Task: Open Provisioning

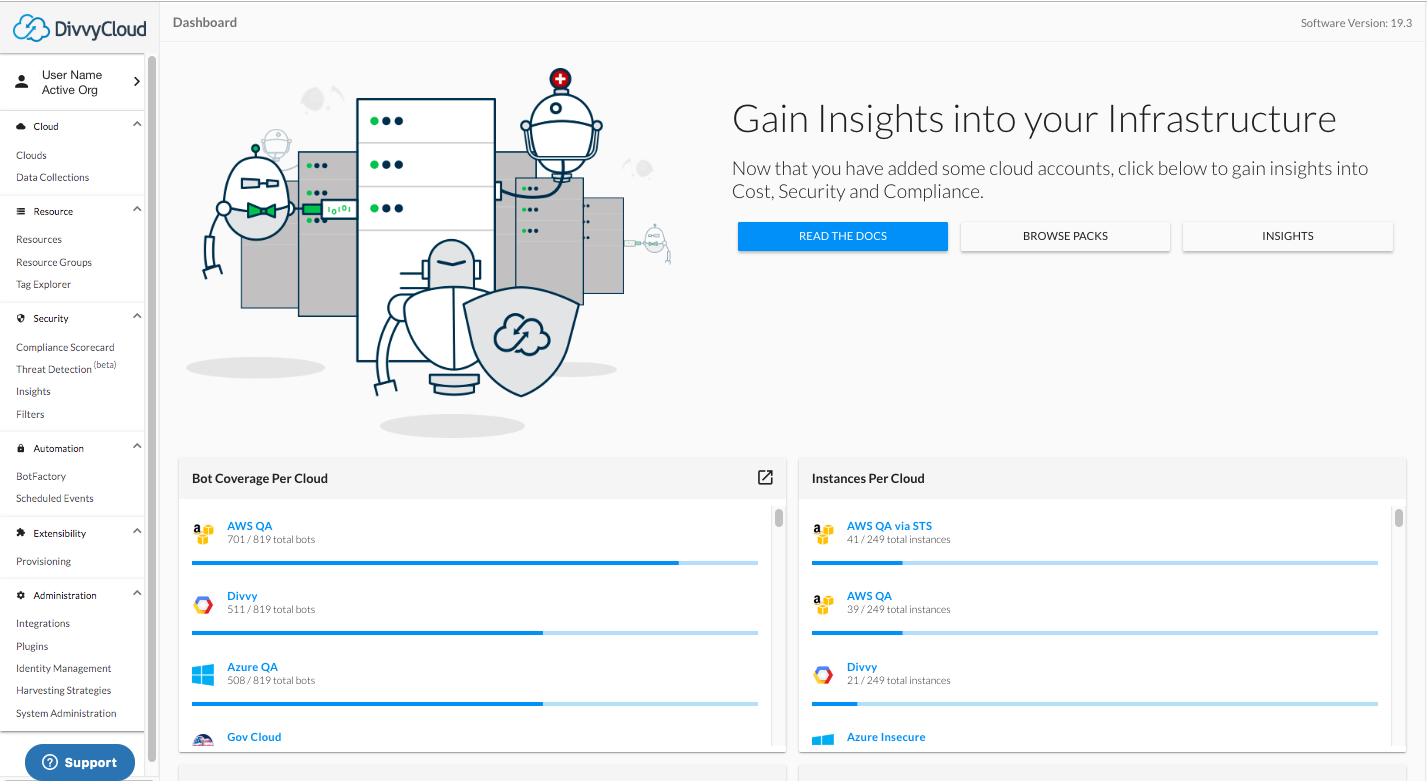Action: pyautogui.click(x=43, y=562)
